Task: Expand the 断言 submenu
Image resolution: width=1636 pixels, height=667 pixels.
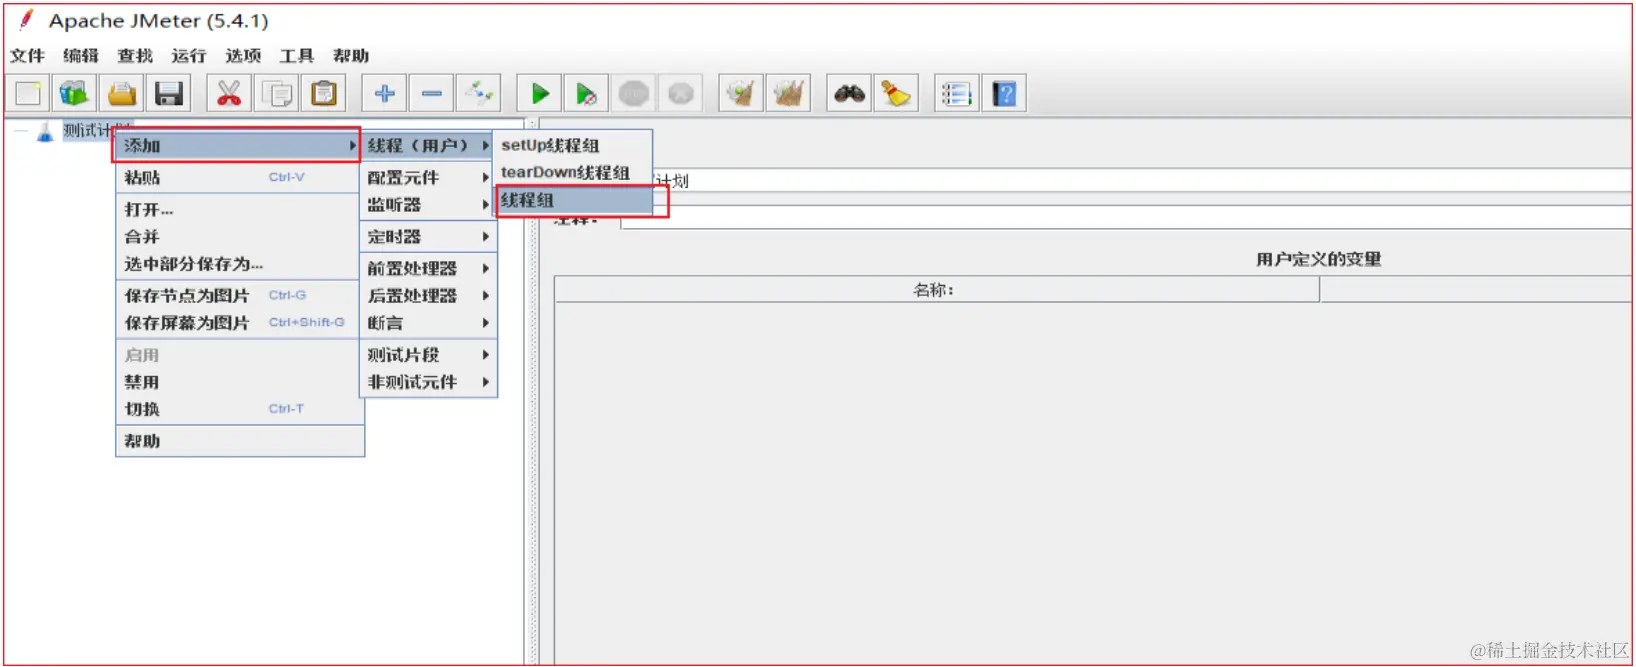Action: point(428,322)
